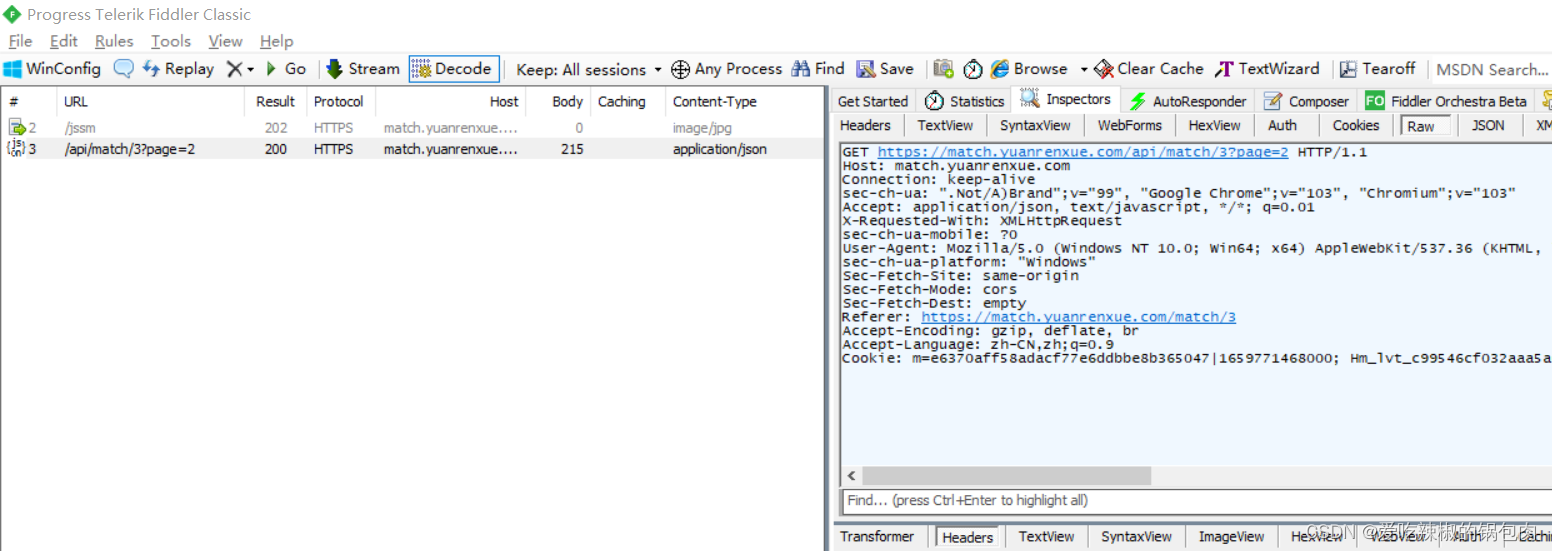Open the remove sessions dropdown arrow
Screen dimensions: 1552x551
[x=250, y=70]
